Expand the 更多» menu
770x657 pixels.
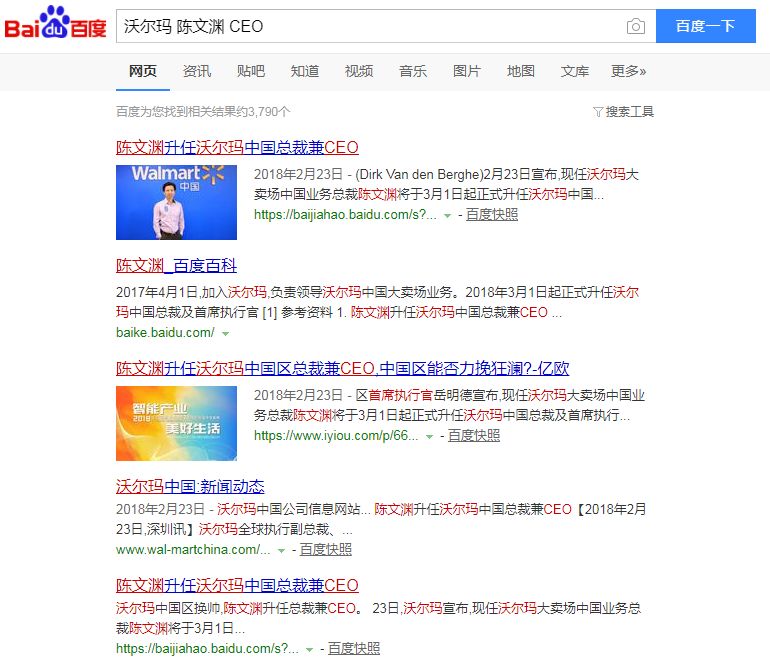pos(629,72)
